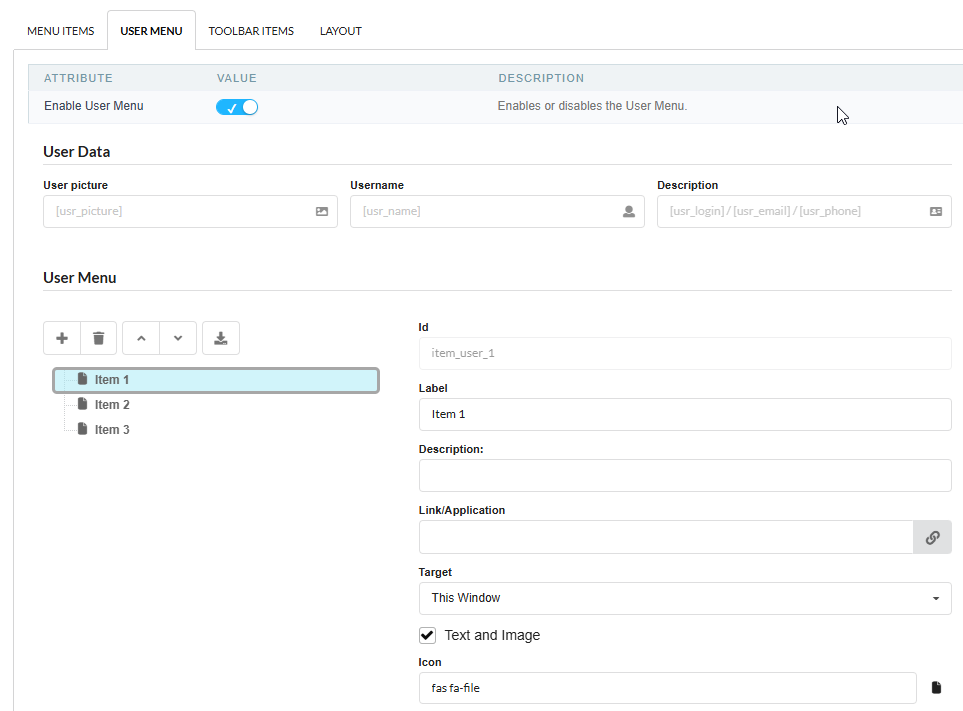Click the icon chooser next to fas fa-file
Screen dimensions: 963x711
point(936,687)
